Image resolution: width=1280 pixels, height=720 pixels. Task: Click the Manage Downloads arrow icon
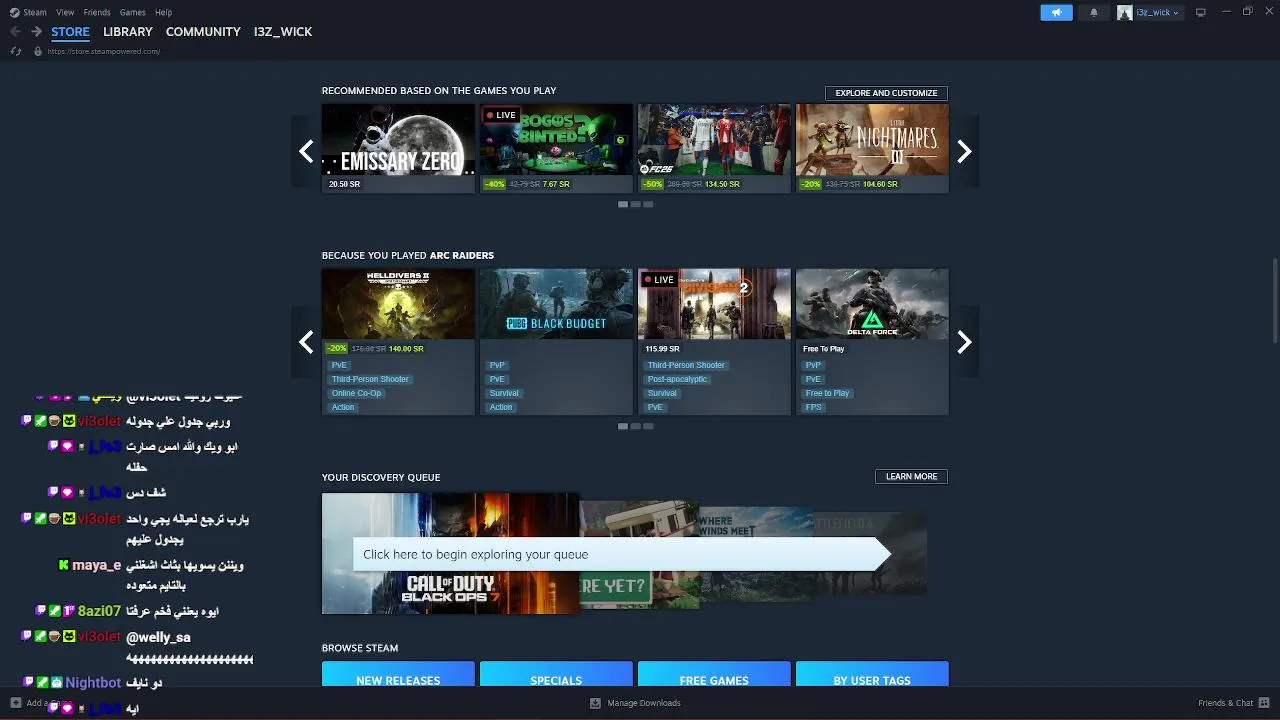coord(595,703)
